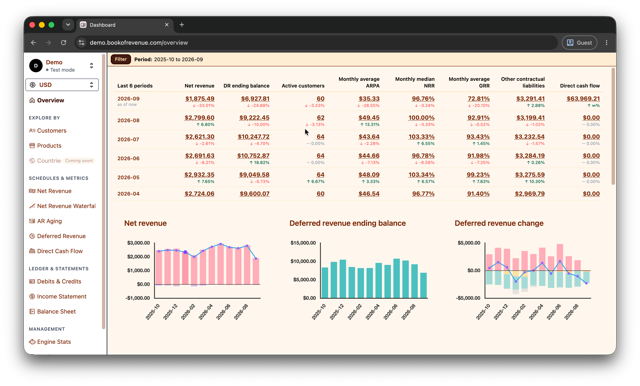Click the Deferred revenue ending balance chart title
Screen dimensions: 640x386
point(347,223)
